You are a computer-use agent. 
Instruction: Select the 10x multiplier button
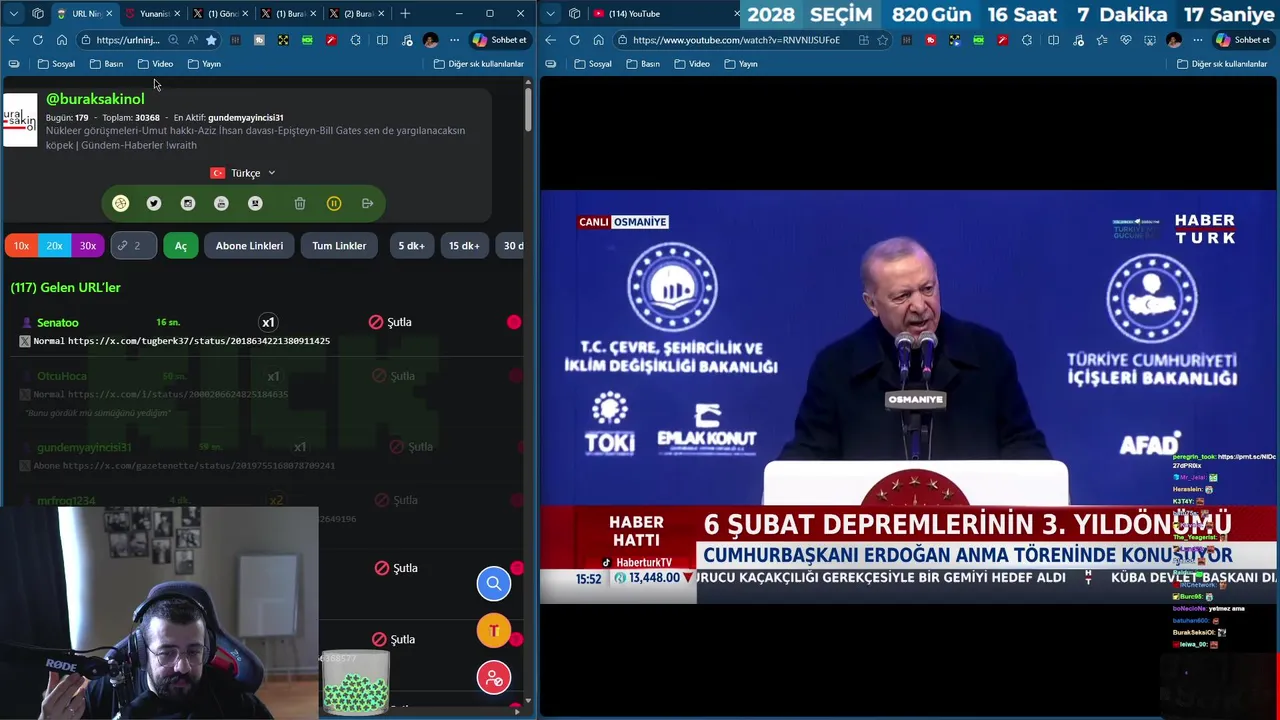[21, 245]
